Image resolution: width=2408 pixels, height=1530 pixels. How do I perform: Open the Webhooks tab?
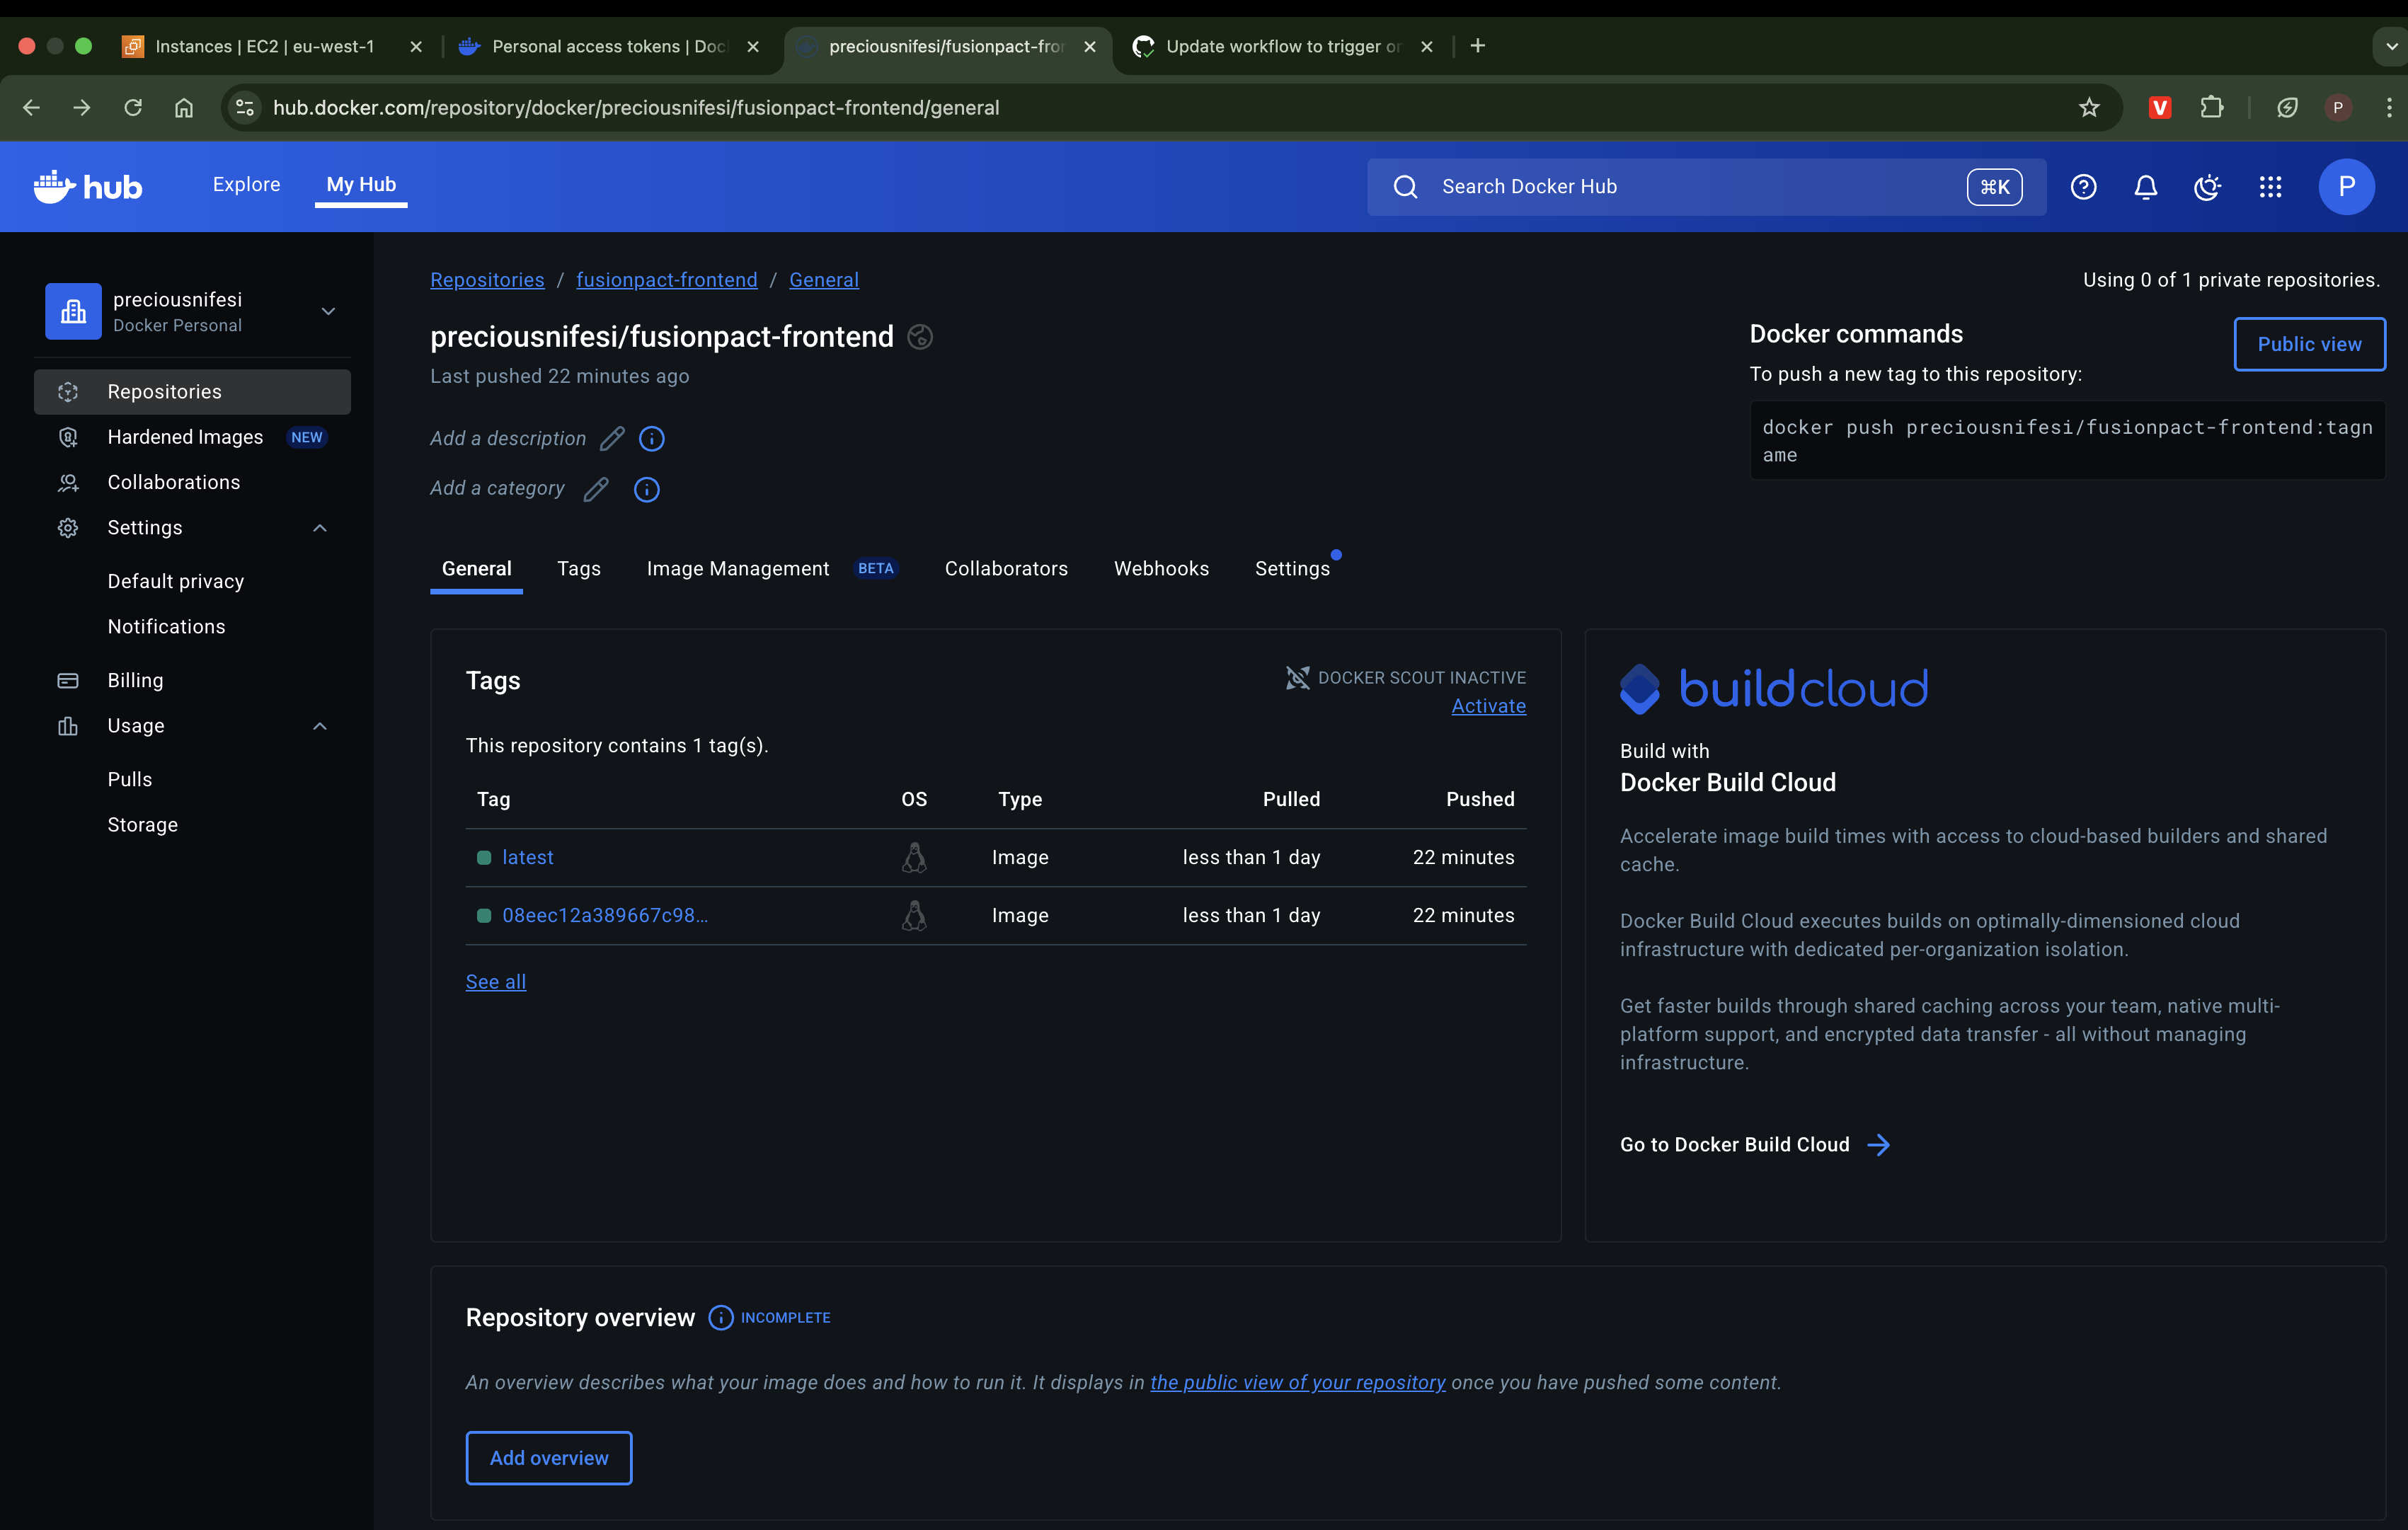[x=1161, y=568]
